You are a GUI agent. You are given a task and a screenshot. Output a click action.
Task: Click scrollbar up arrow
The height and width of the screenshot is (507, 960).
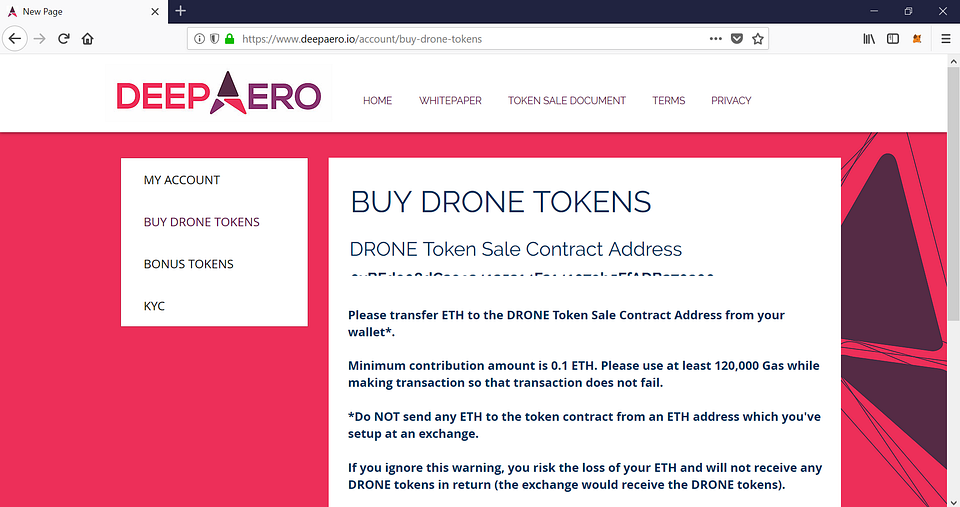(x=953, y=61)
